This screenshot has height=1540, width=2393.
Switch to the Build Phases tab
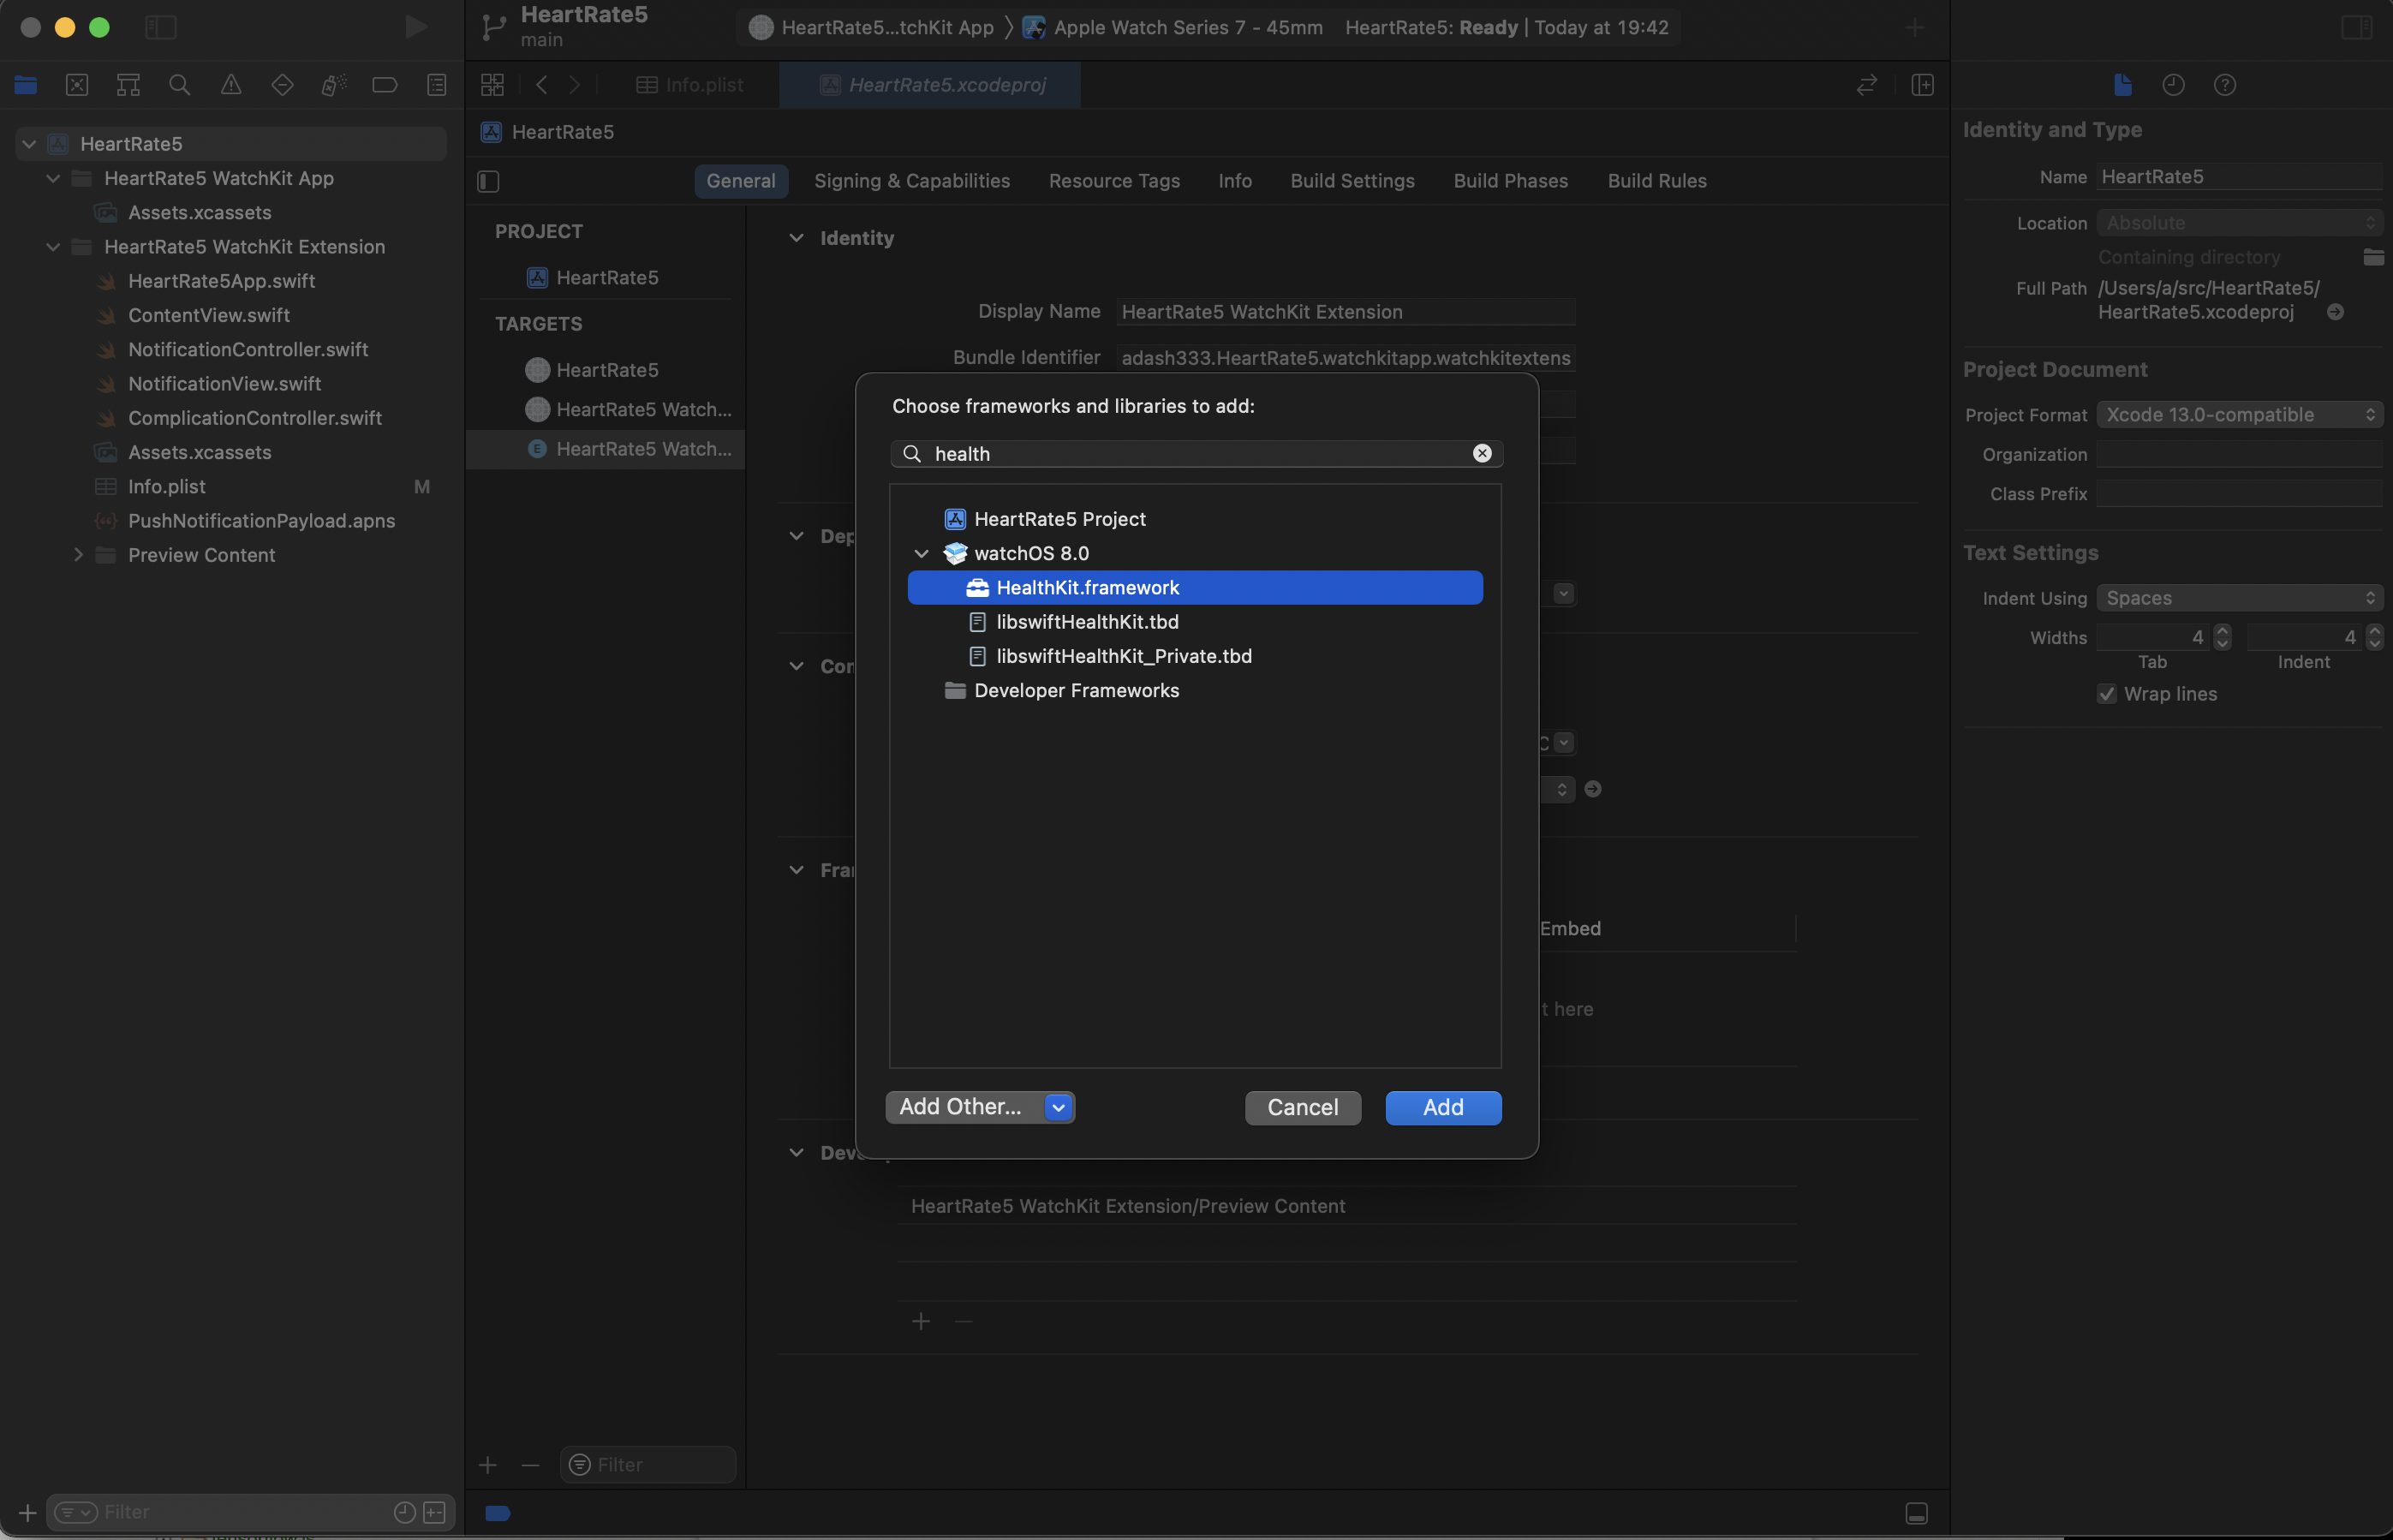(x=1511, y=181)
